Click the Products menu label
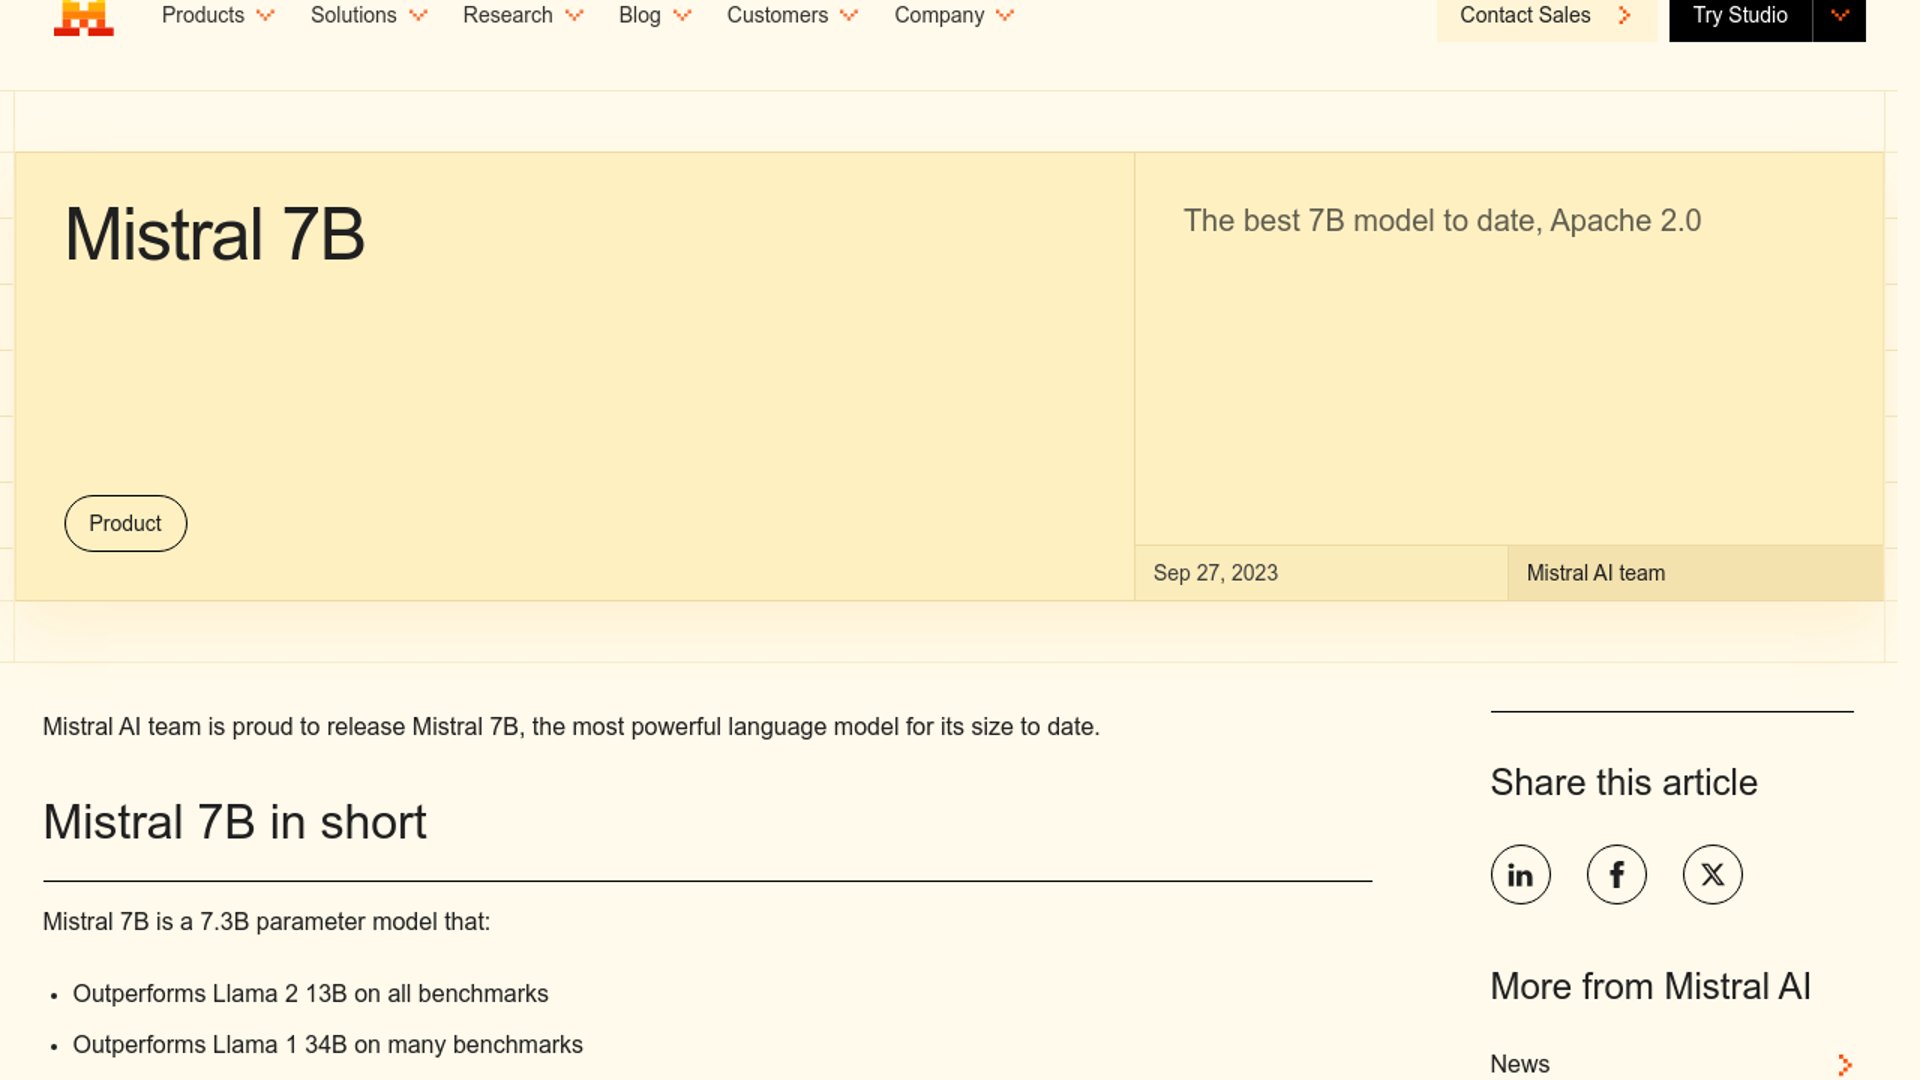 pyautogui.click(x=203, y=16)
